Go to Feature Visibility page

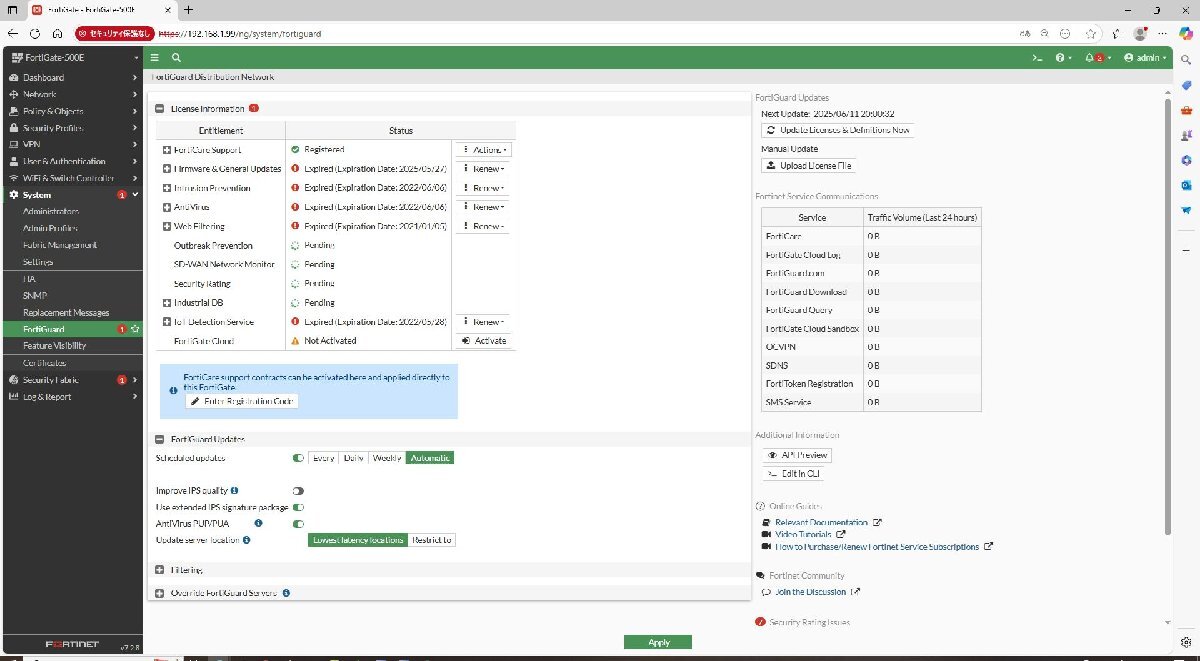[x=72, y=346]
